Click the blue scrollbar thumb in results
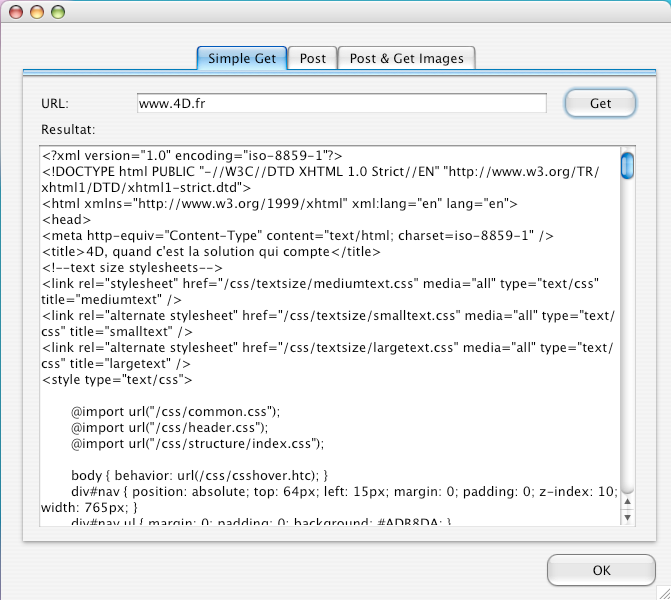This screenshot has height=600, width=671. (627, 164)
